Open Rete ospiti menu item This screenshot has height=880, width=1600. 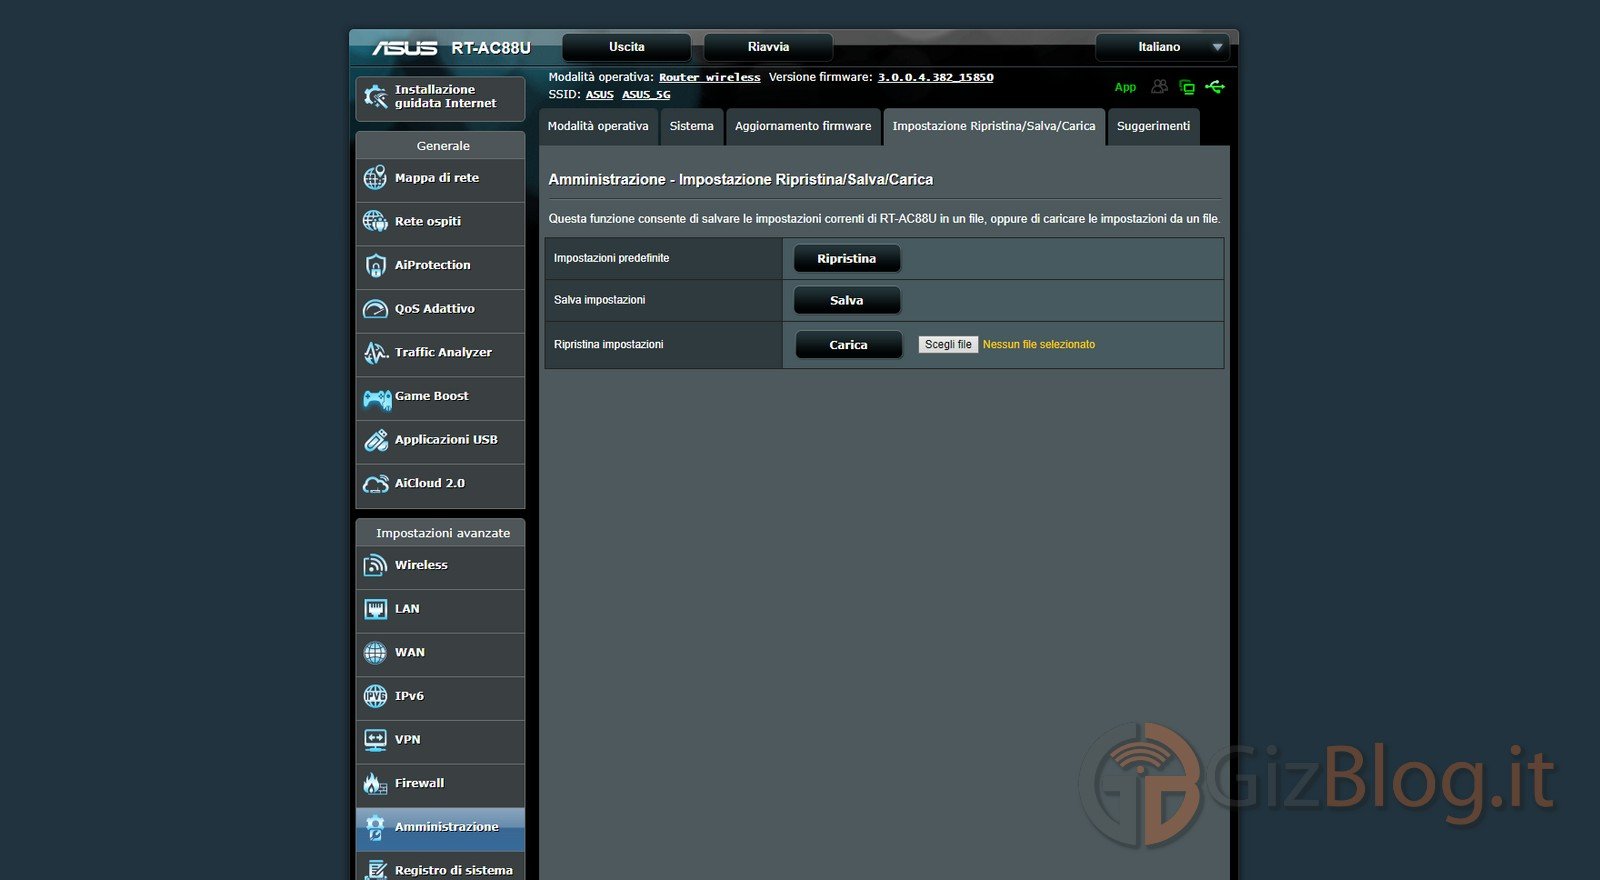tap(440, 222)
